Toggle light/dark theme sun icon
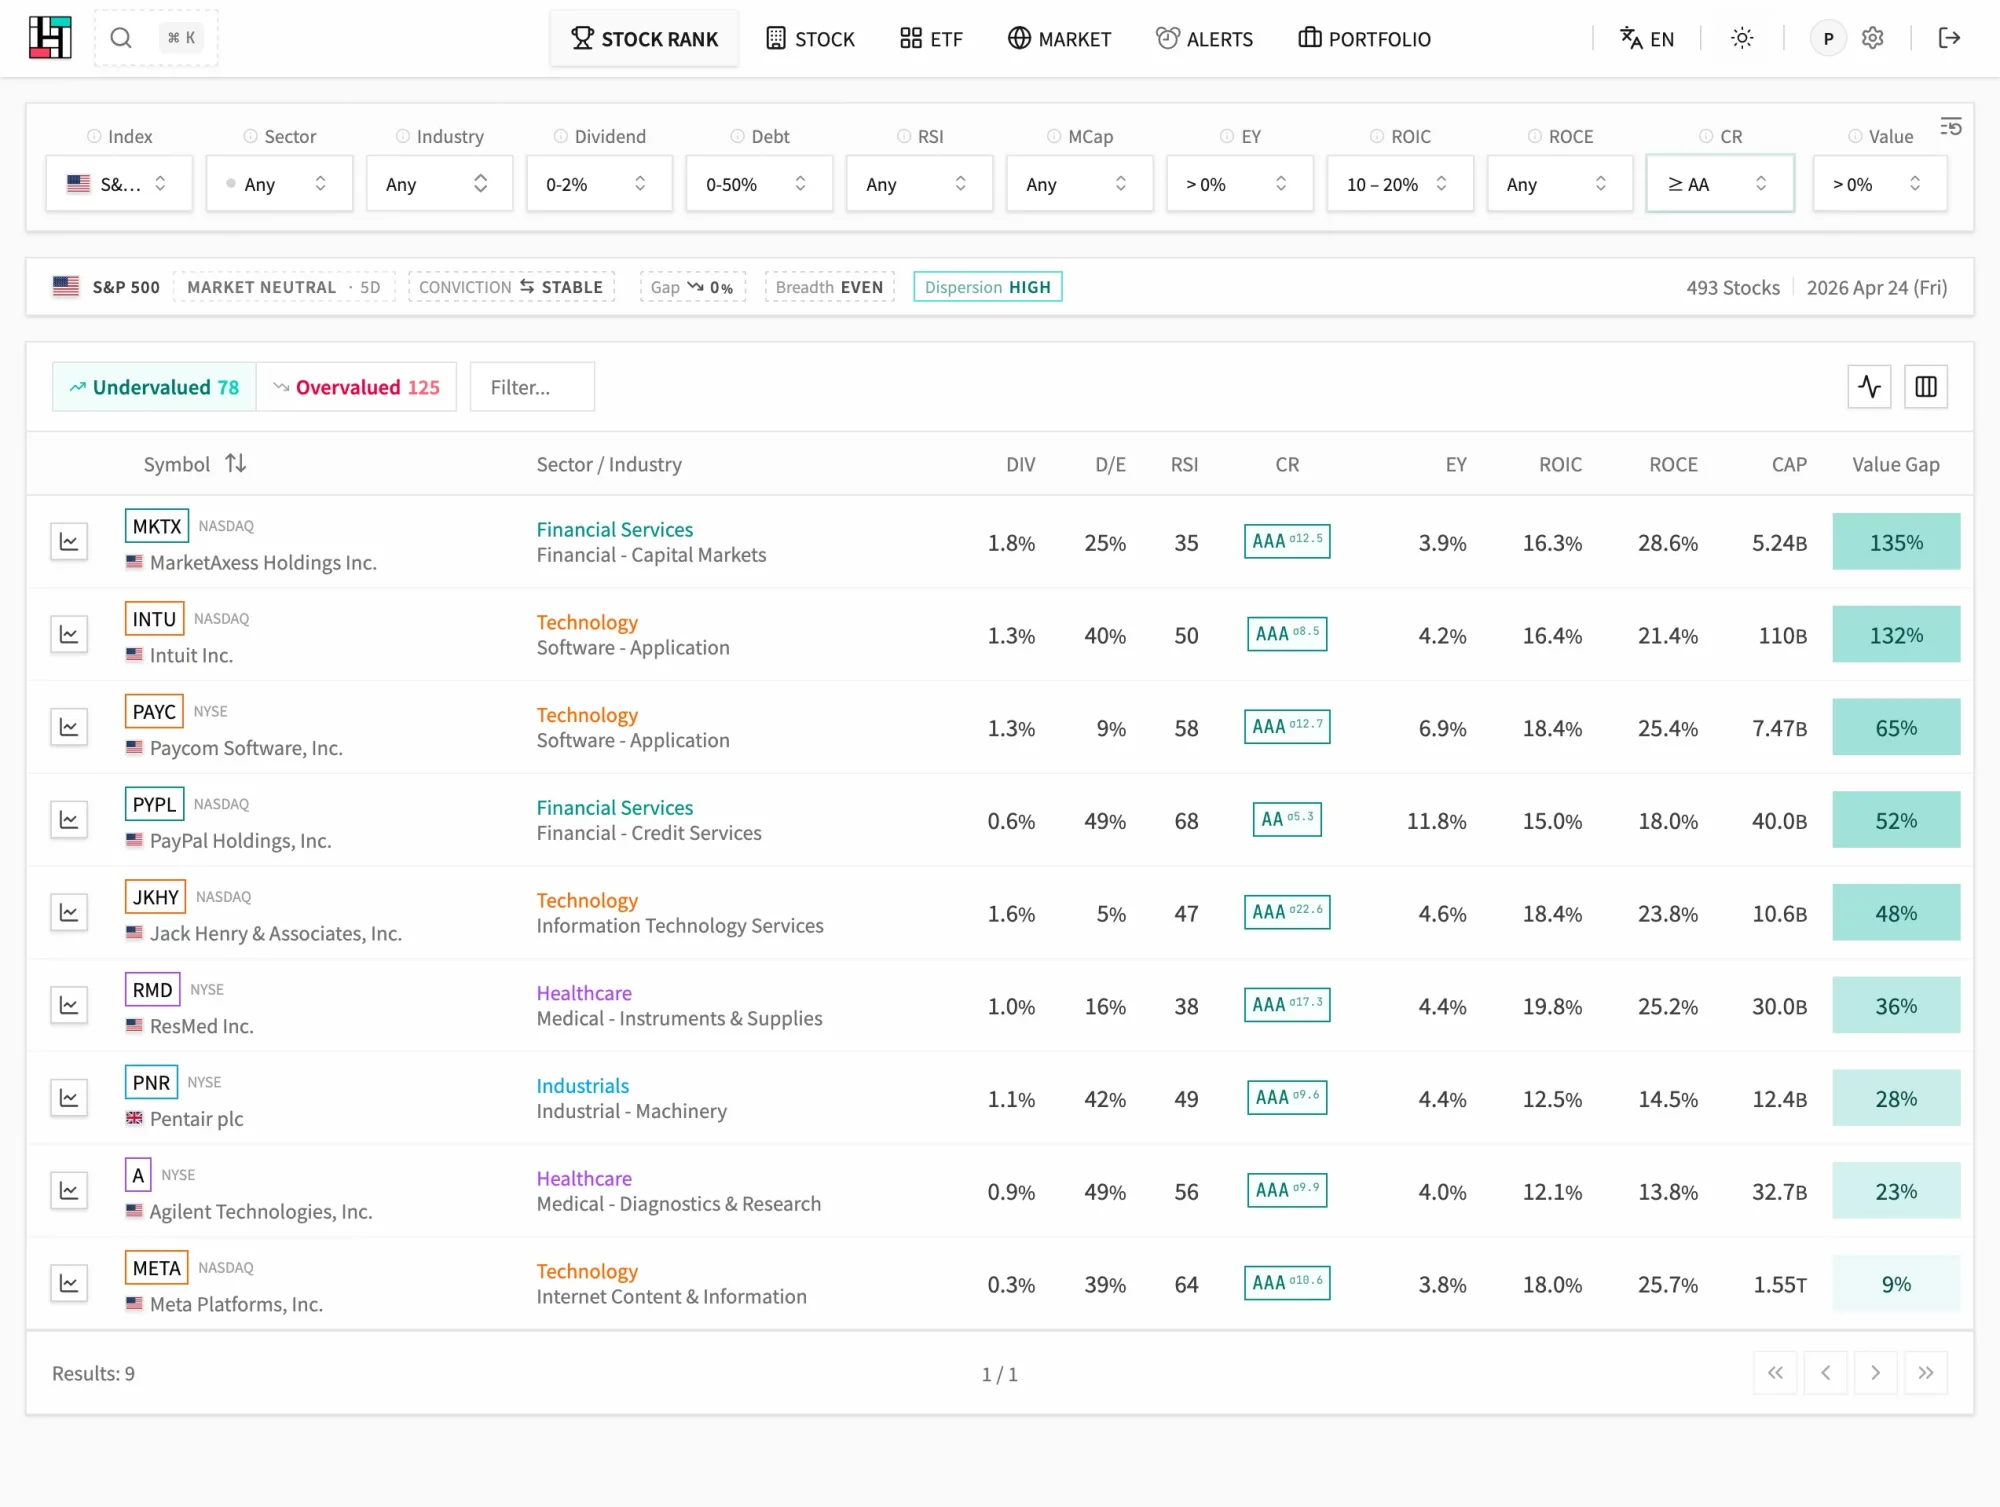 [1742, 38]
